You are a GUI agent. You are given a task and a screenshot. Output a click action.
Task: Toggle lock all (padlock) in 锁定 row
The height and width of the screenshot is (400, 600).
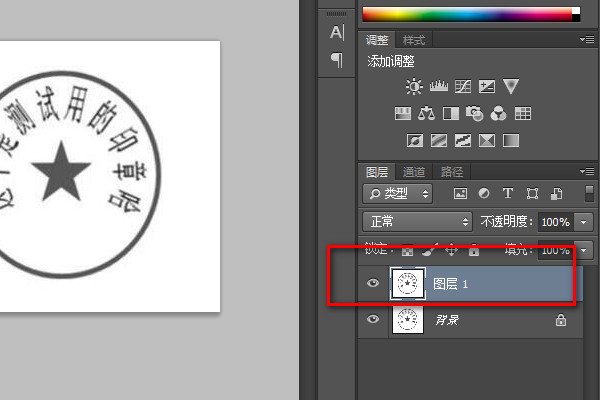[474, 250]
